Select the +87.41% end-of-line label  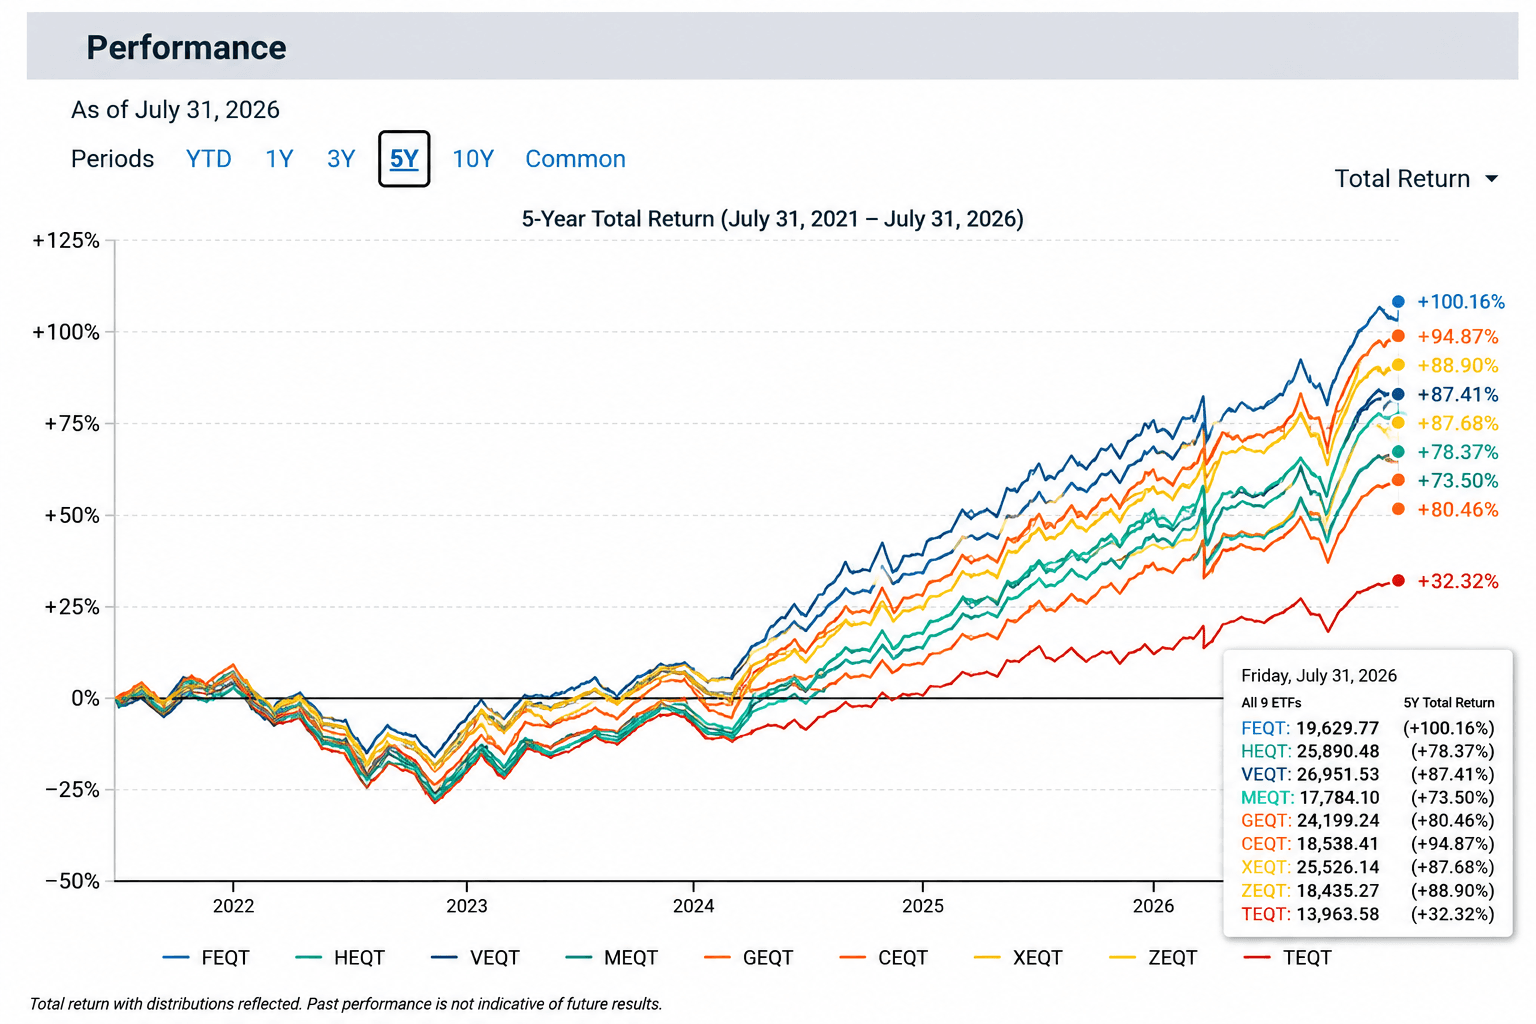click(1458, 395)
